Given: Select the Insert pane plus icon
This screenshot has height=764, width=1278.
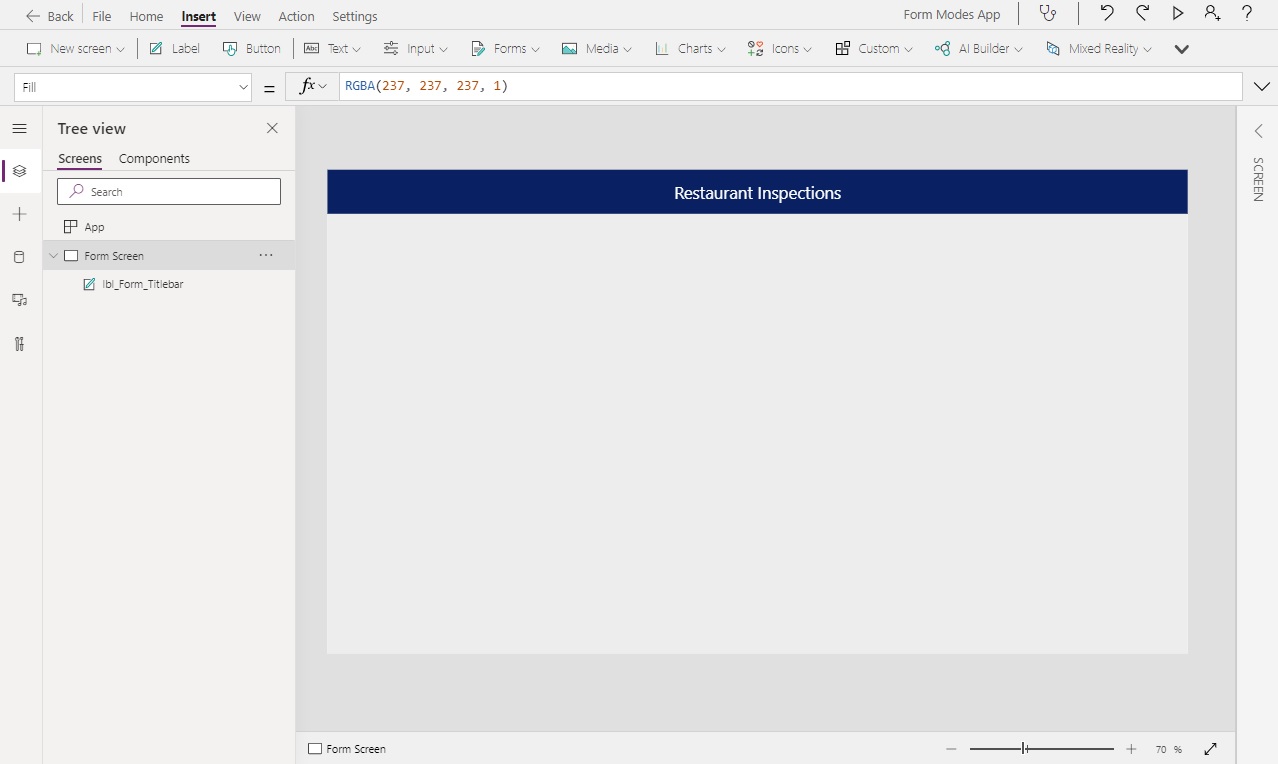Looking at the screenshot, I should [x=19, y=213].
